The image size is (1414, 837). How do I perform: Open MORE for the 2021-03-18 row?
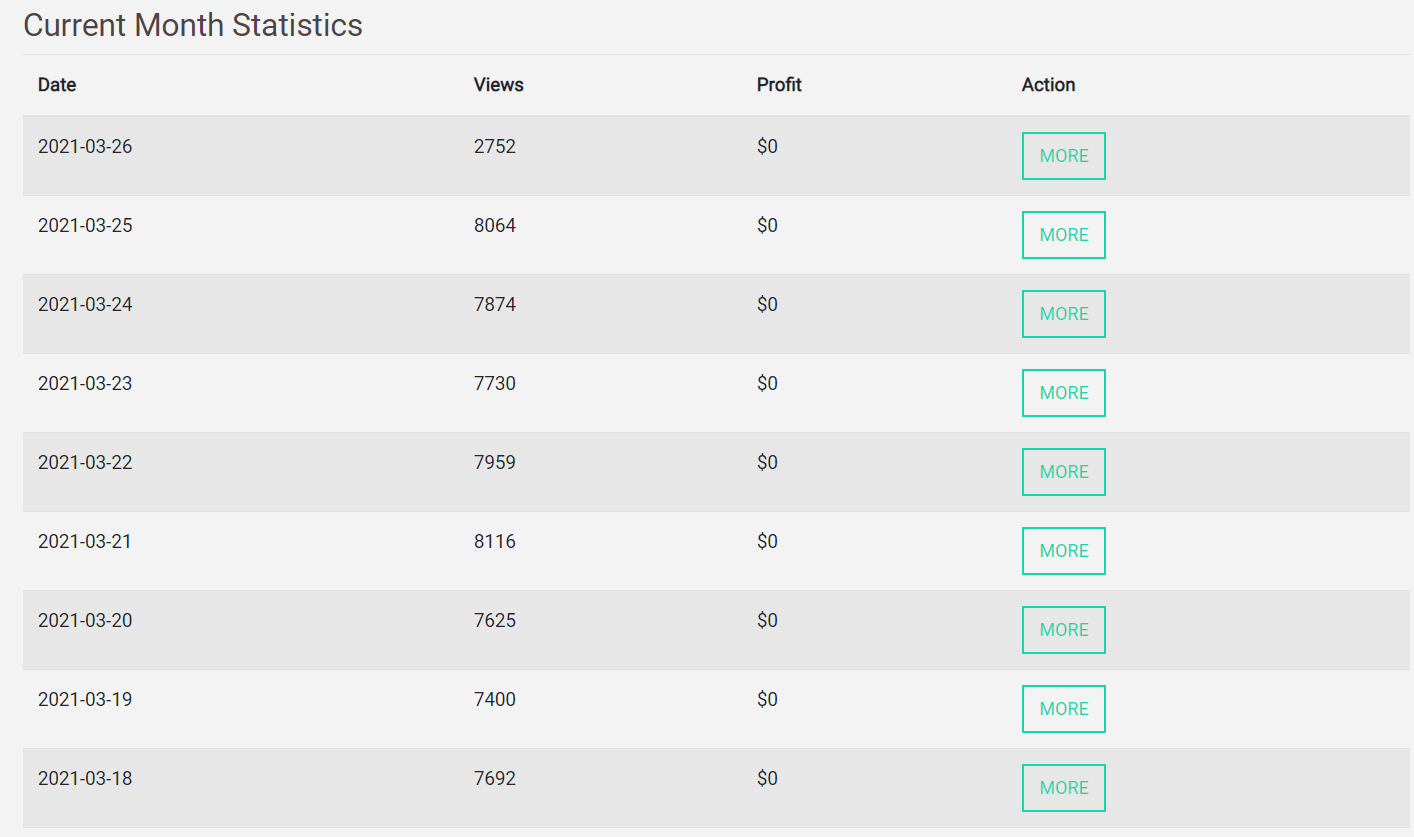click(1063, 788)
